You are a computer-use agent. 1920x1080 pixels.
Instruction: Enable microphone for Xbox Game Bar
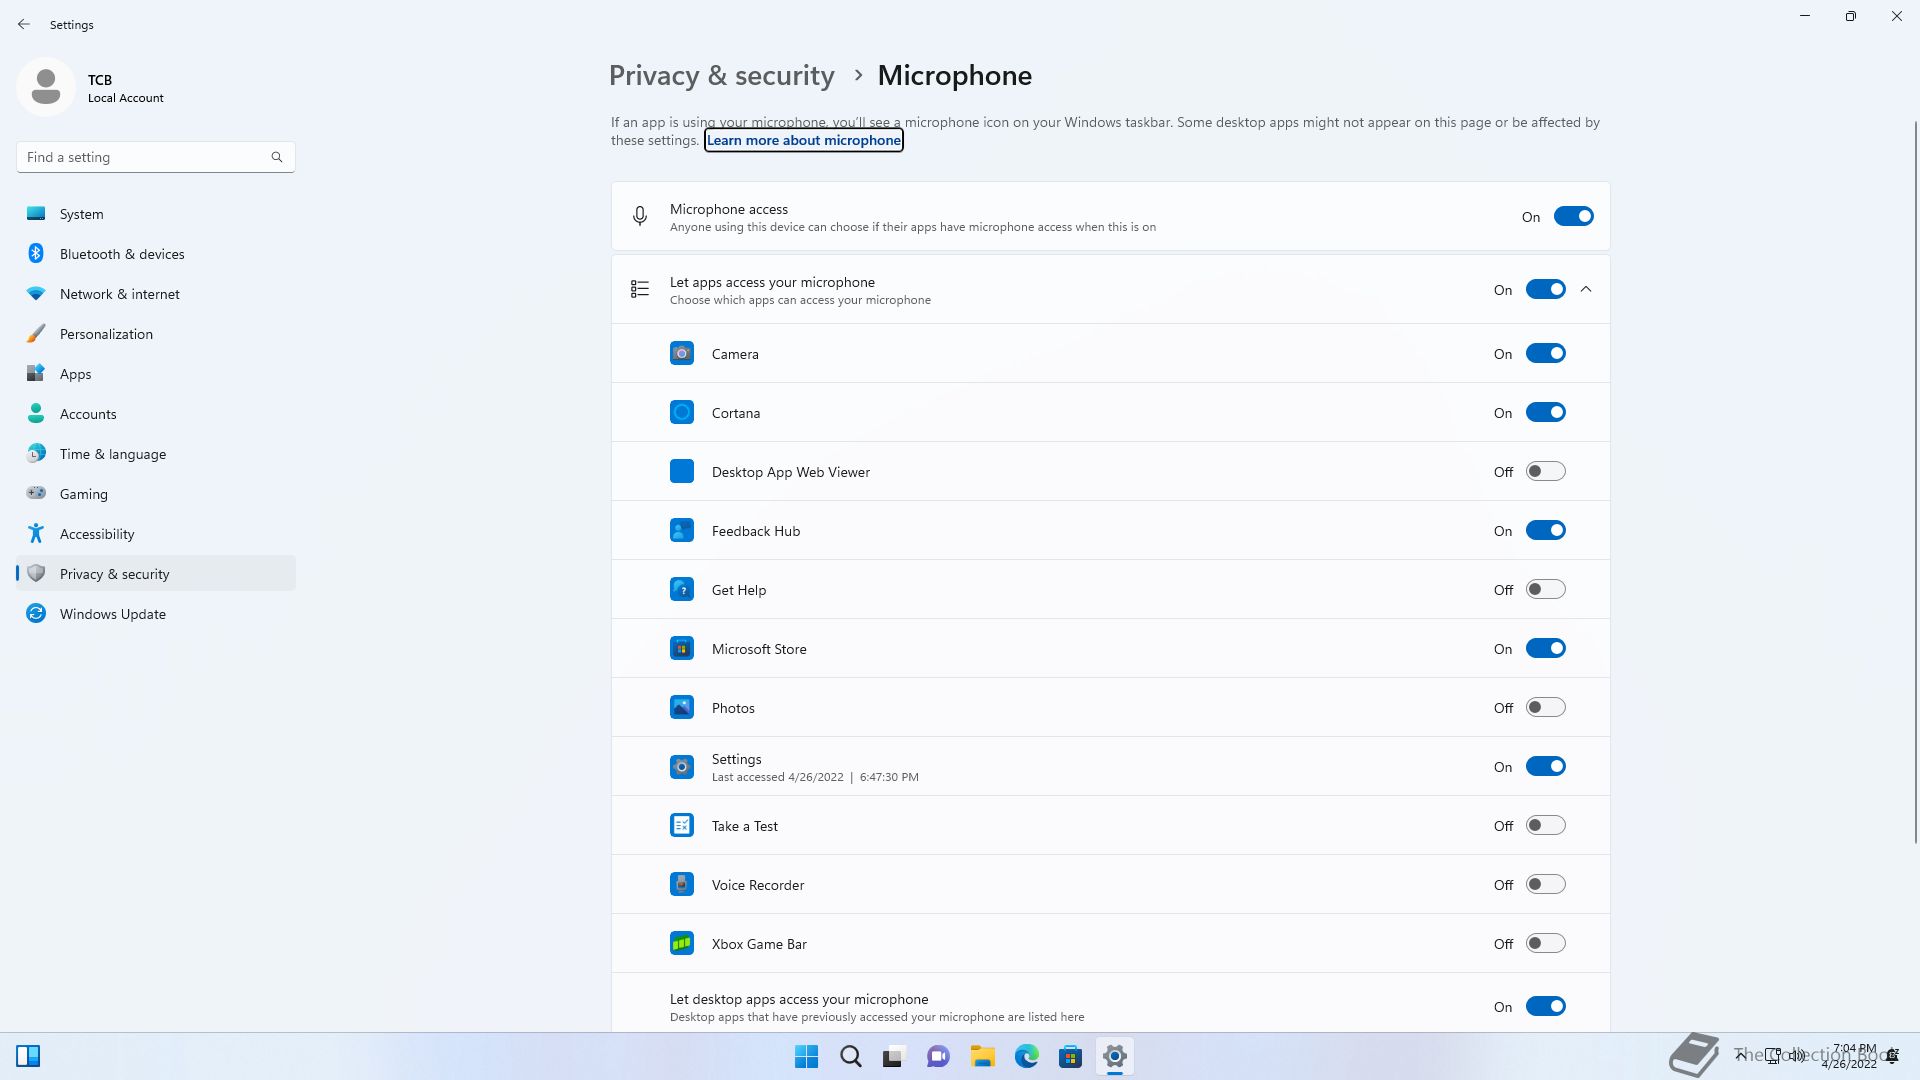point(1545,944)
